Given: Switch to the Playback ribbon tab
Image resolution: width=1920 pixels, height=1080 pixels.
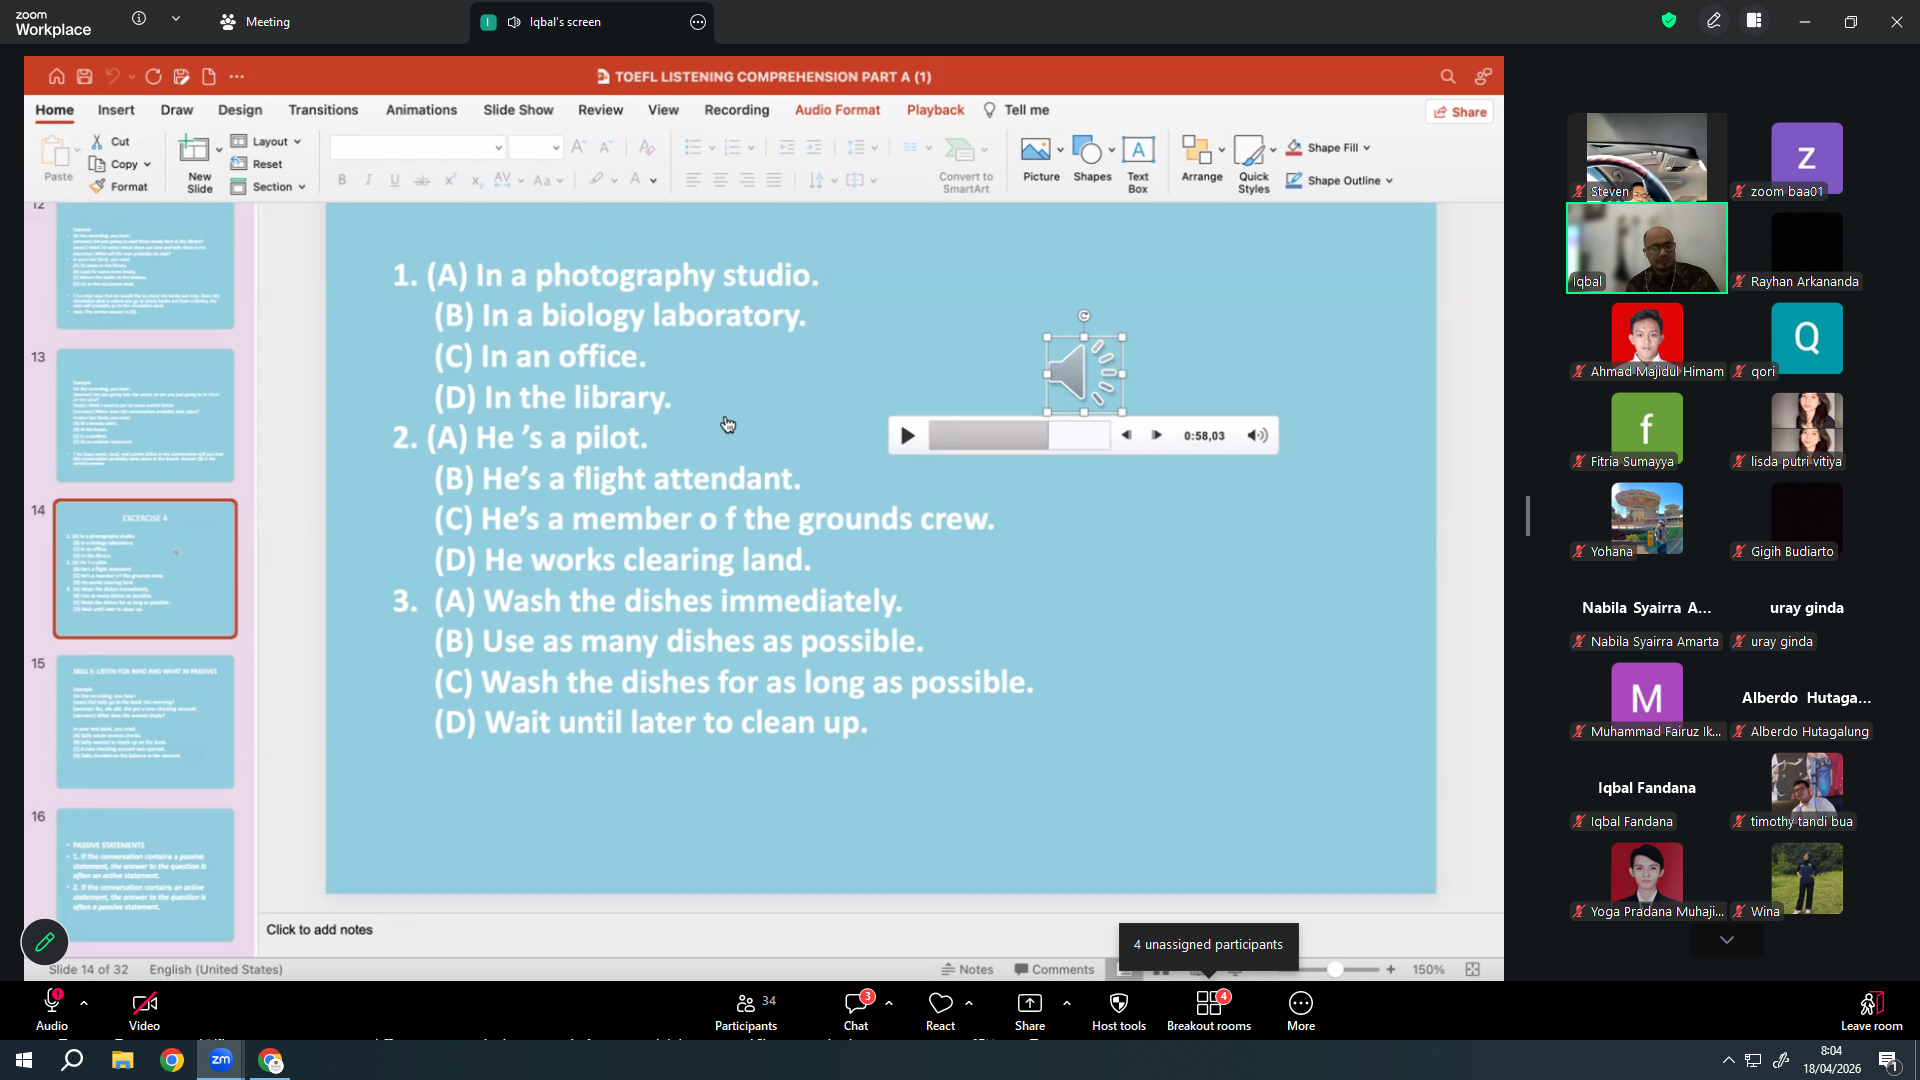Looking at the screenshot, I should [x=935, y=110].
